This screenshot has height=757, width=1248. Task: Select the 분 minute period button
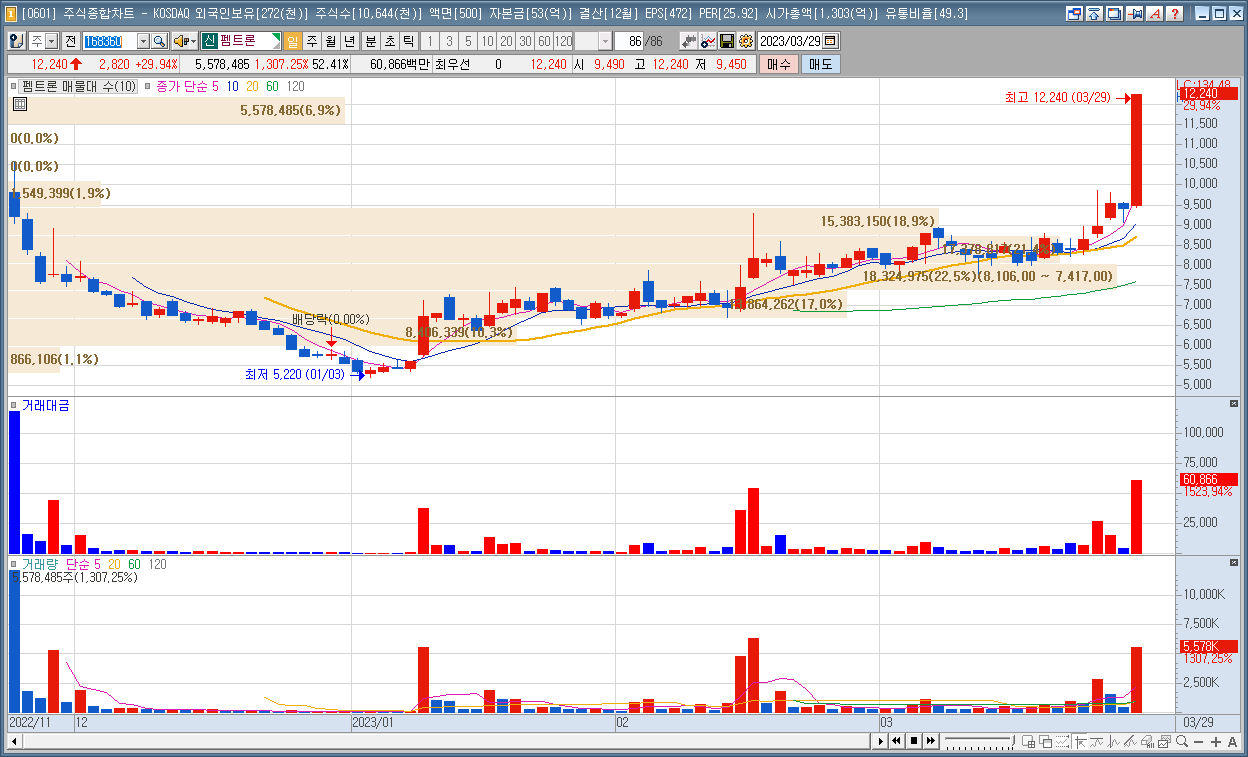coord(371,41)
